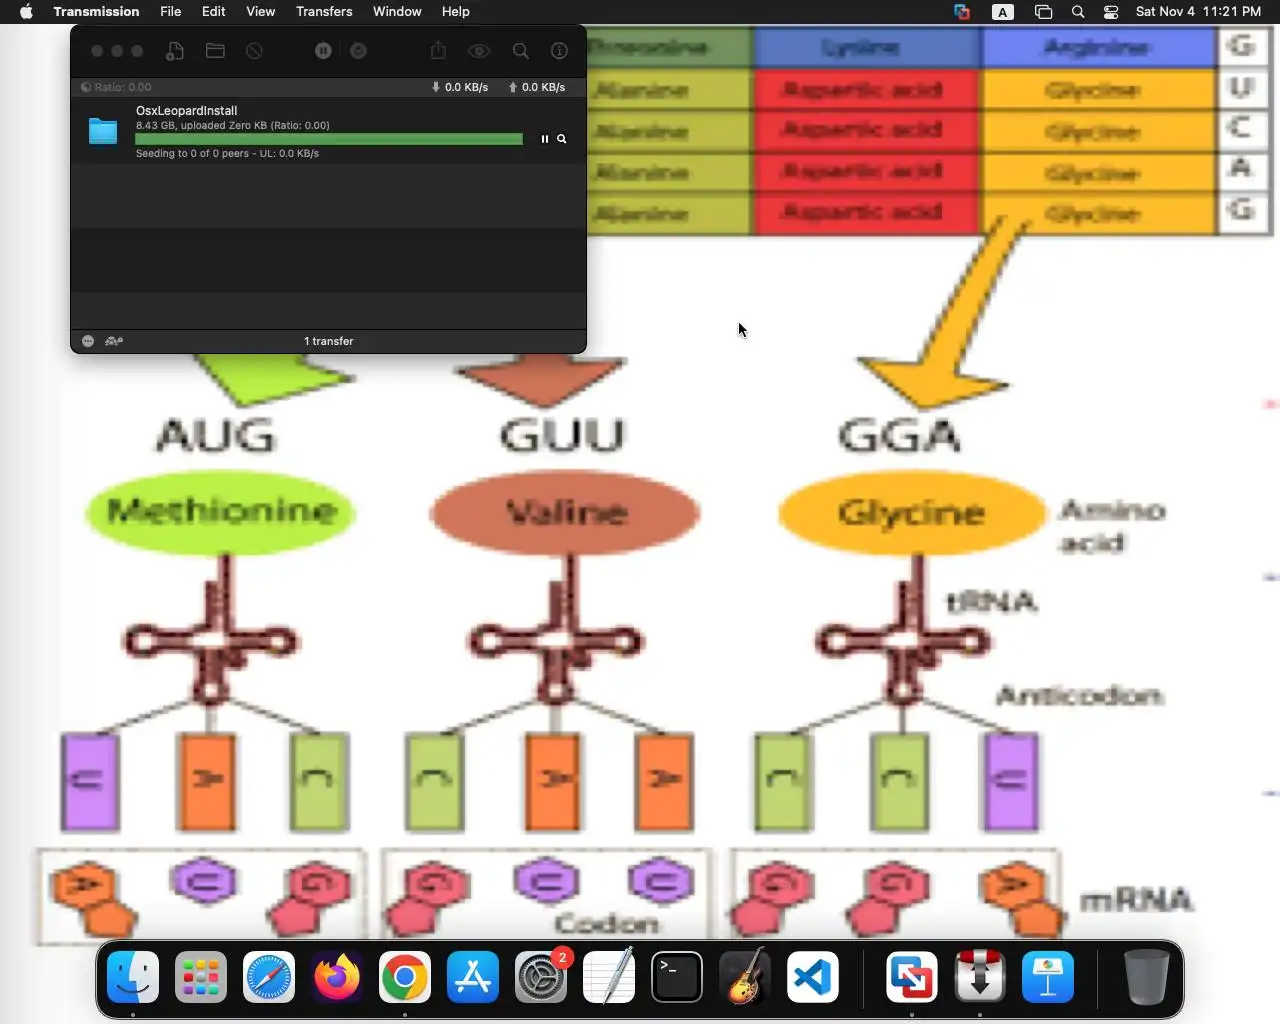Click '8.43 GB, uploaded Zero KB' status text
The height and width of the screenshot is (1024, 1280).
[233, 126]
